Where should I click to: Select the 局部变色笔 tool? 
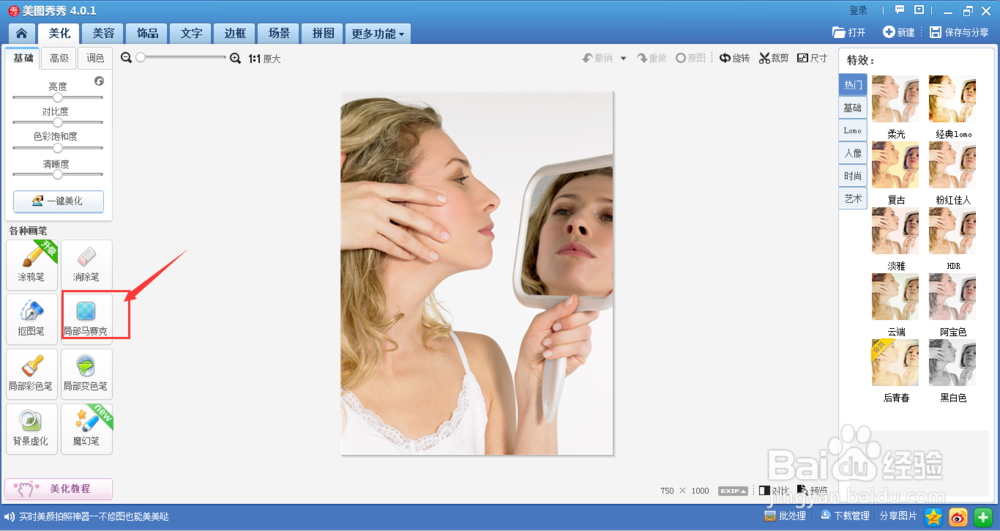pyautogui.click(x=86, y=374)
